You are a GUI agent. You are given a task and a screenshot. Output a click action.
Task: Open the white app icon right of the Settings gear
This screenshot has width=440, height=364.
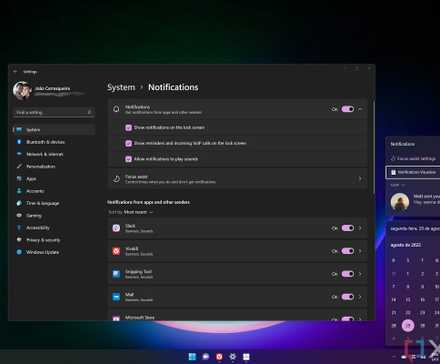click(x=246, y=357)
